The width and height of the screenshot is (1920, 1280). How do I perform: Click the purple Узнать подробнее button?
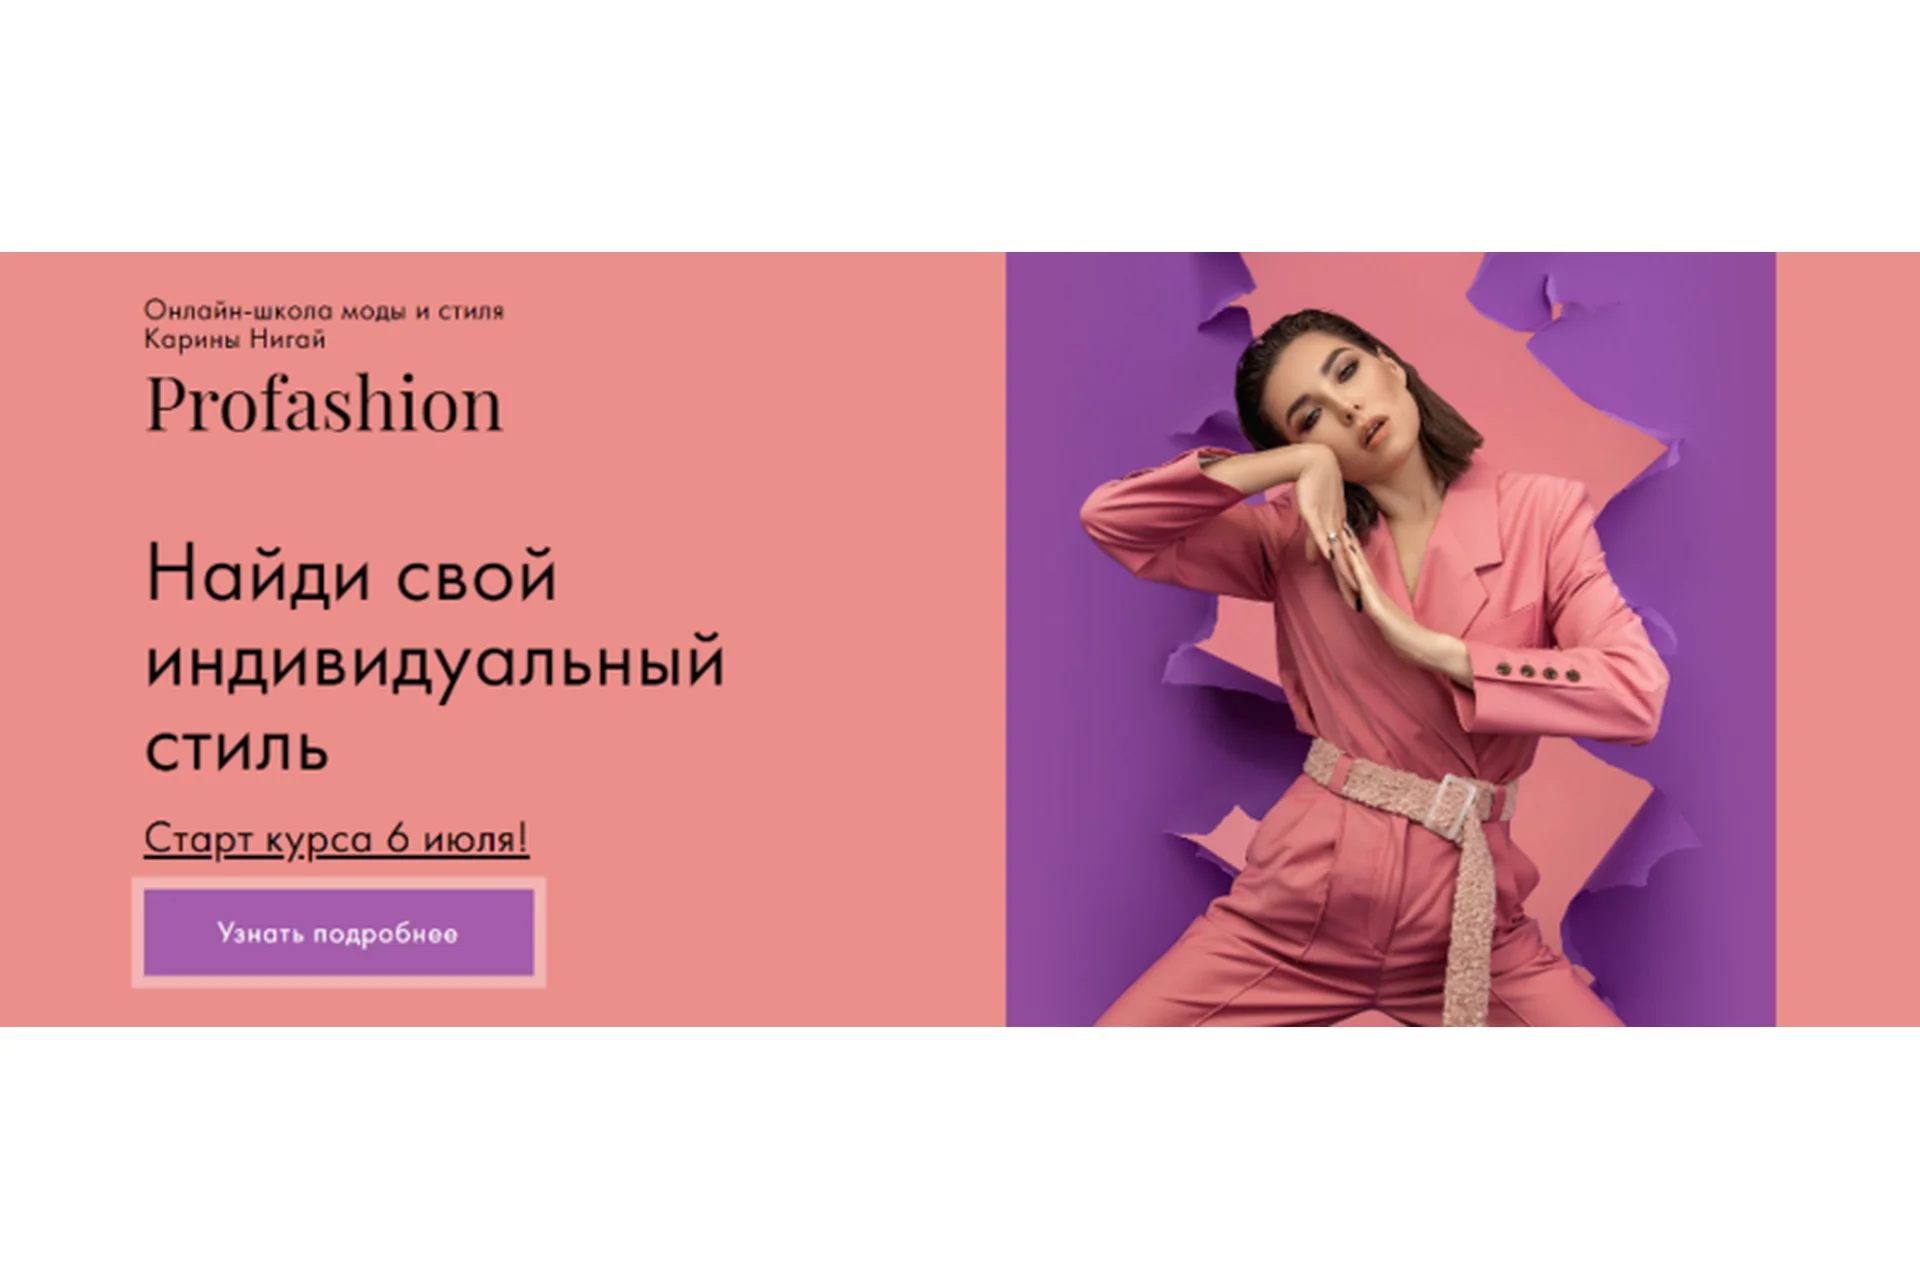click(339, 933)
